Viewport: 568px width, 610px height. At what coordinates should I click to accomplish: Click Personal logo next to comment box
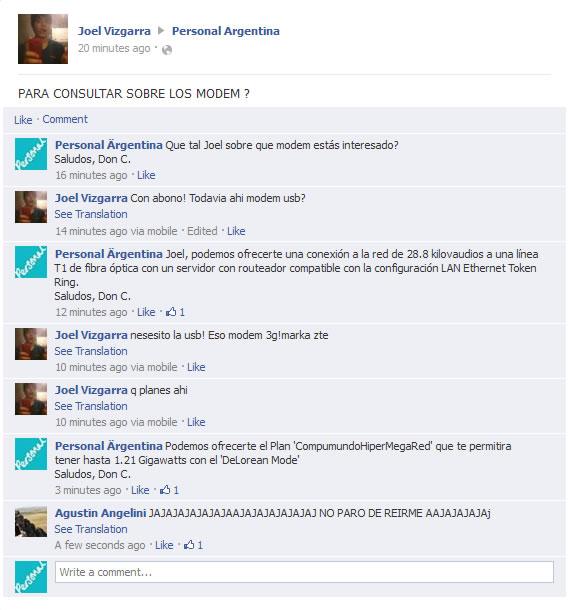31,577
